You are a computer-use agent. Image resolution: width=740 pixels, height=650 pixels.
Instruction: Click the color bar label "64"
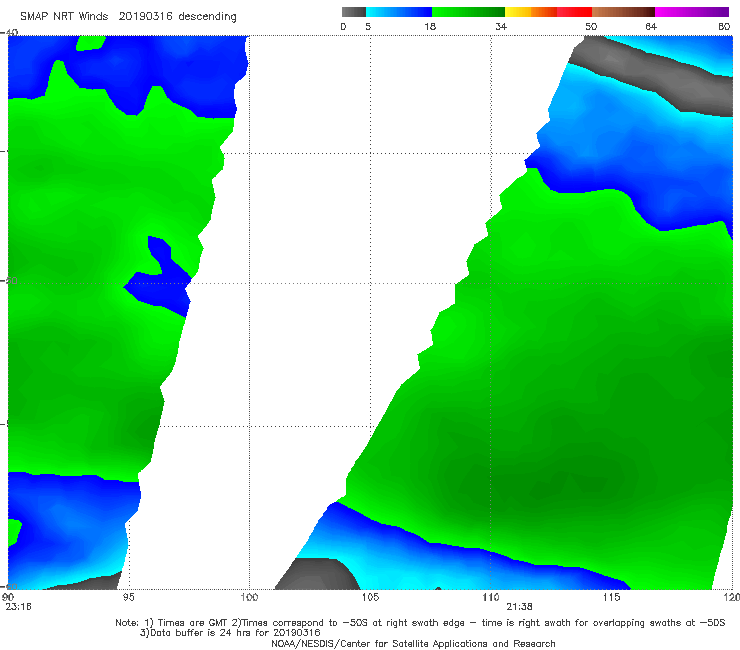click(x=651, y=26)
